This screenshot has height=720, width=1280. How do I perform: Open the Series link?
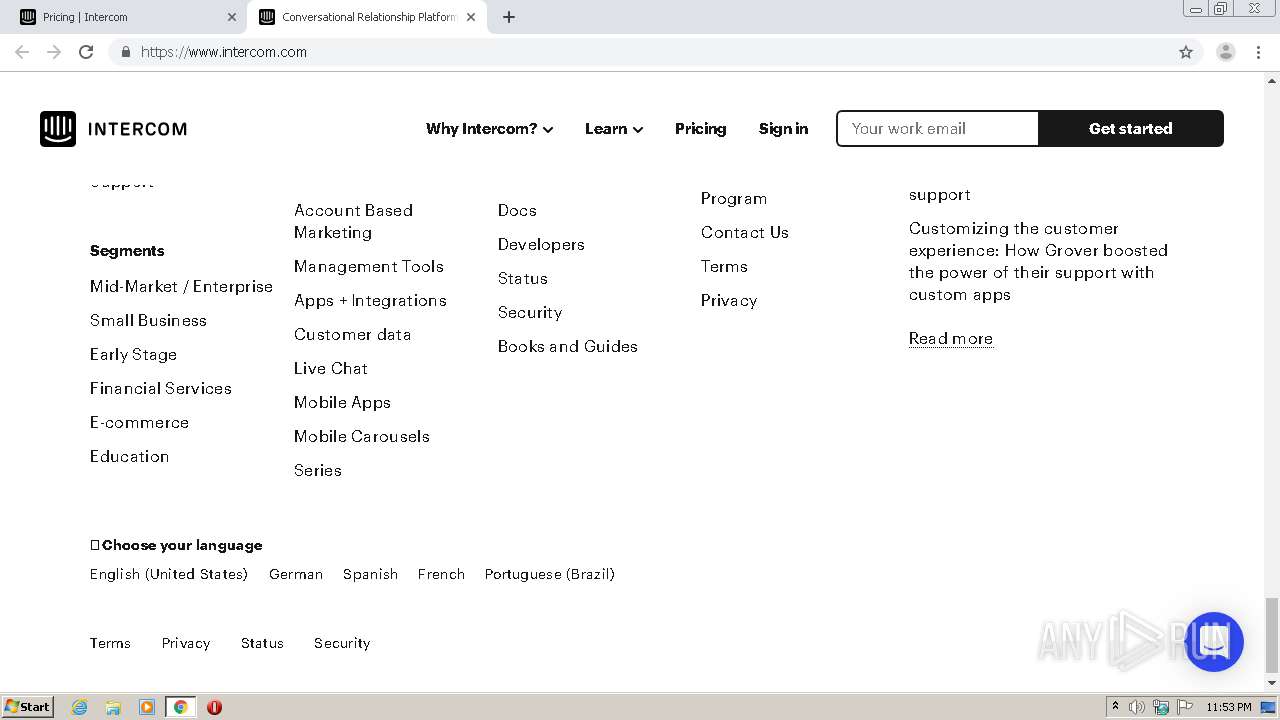tap(318, 470)
